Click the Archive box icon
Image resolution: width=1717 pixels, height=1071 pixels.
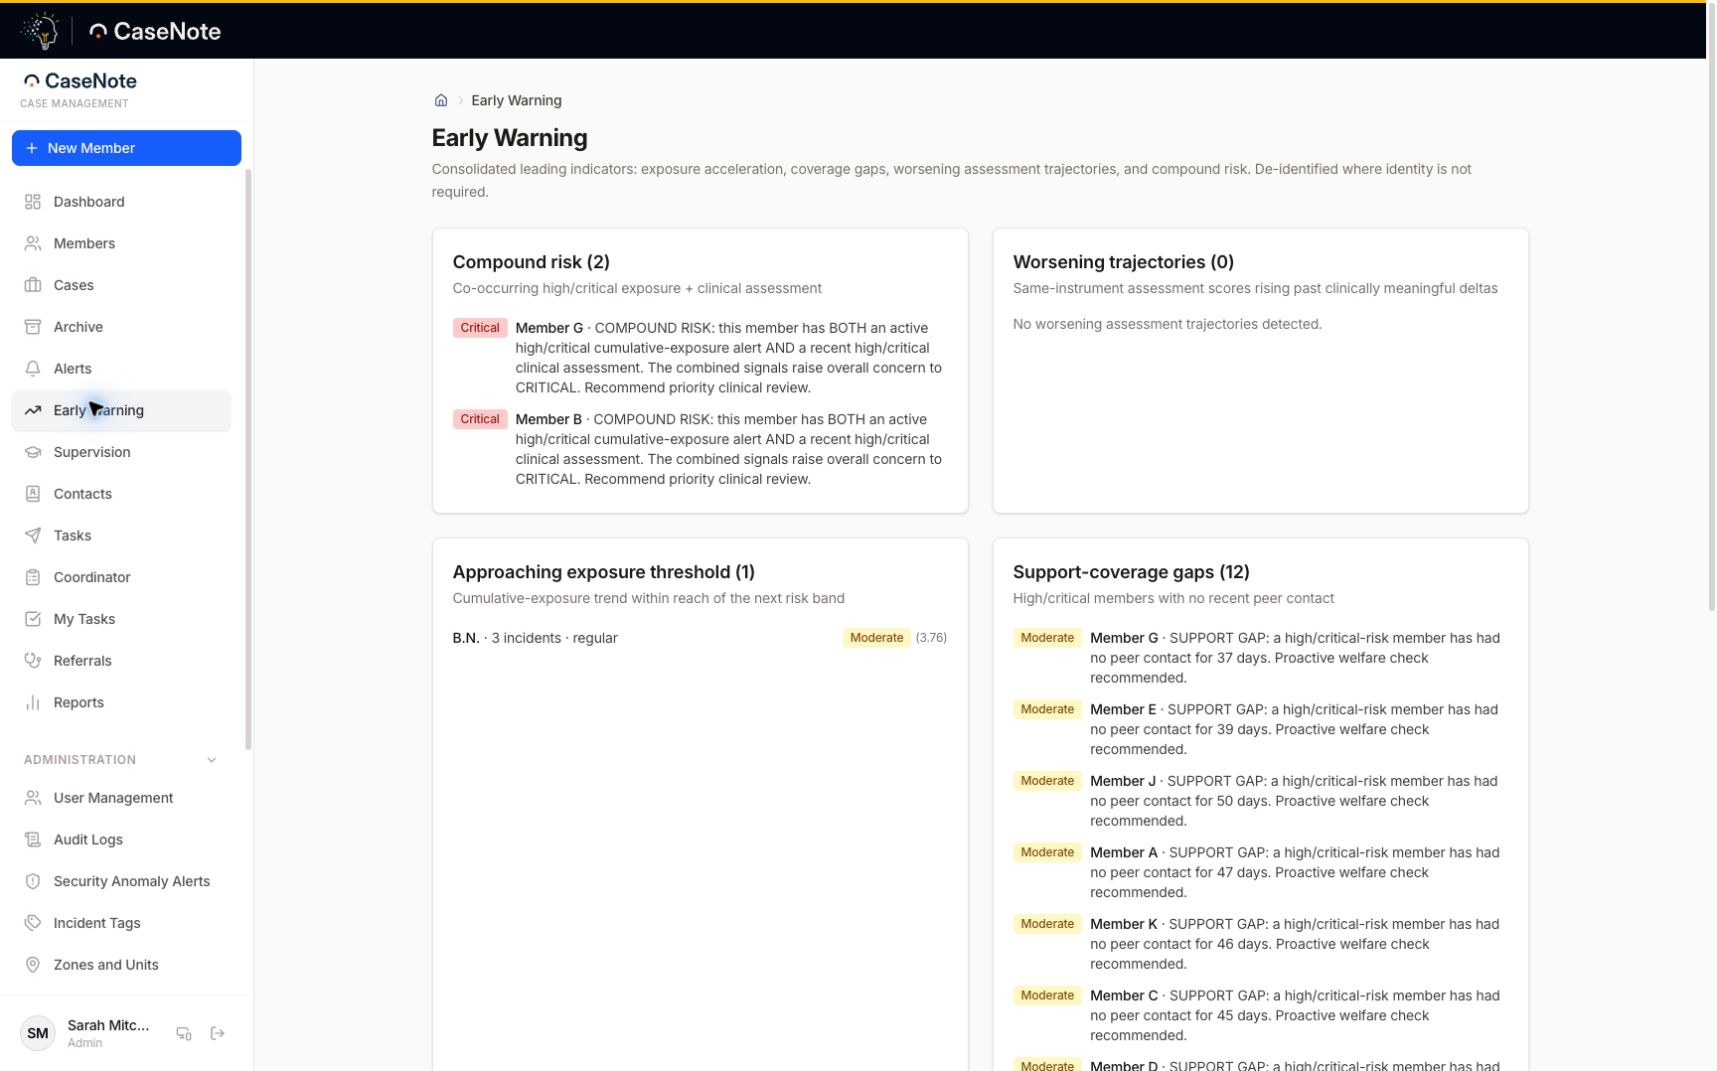33,327
